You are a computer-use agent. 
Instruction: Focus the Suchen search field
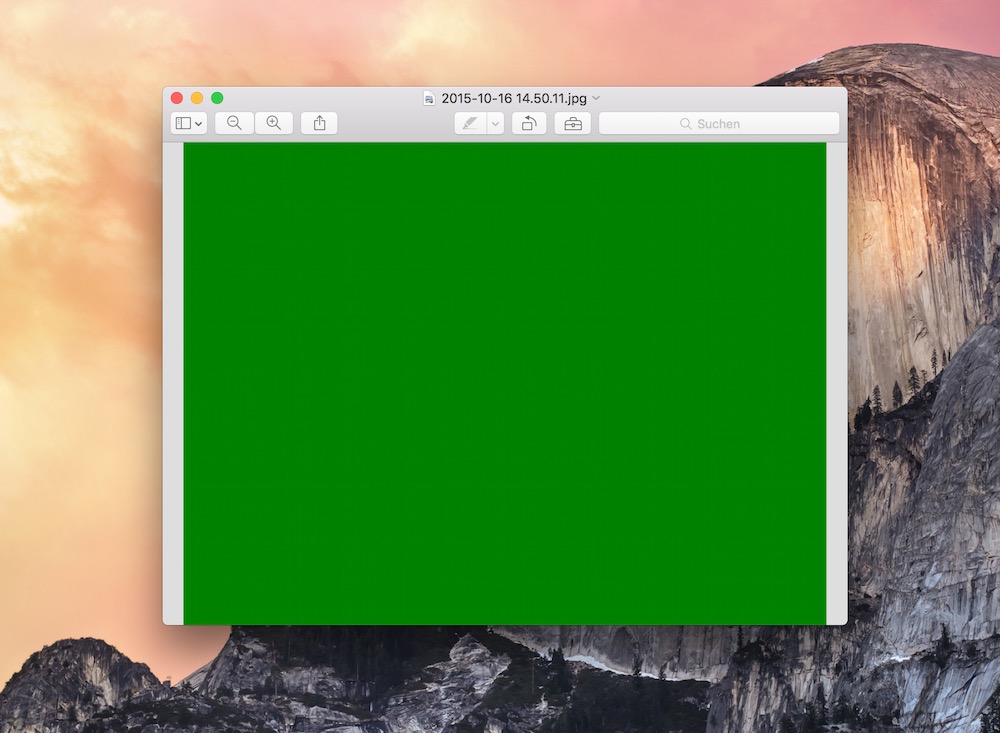click(x=740, y=124)
